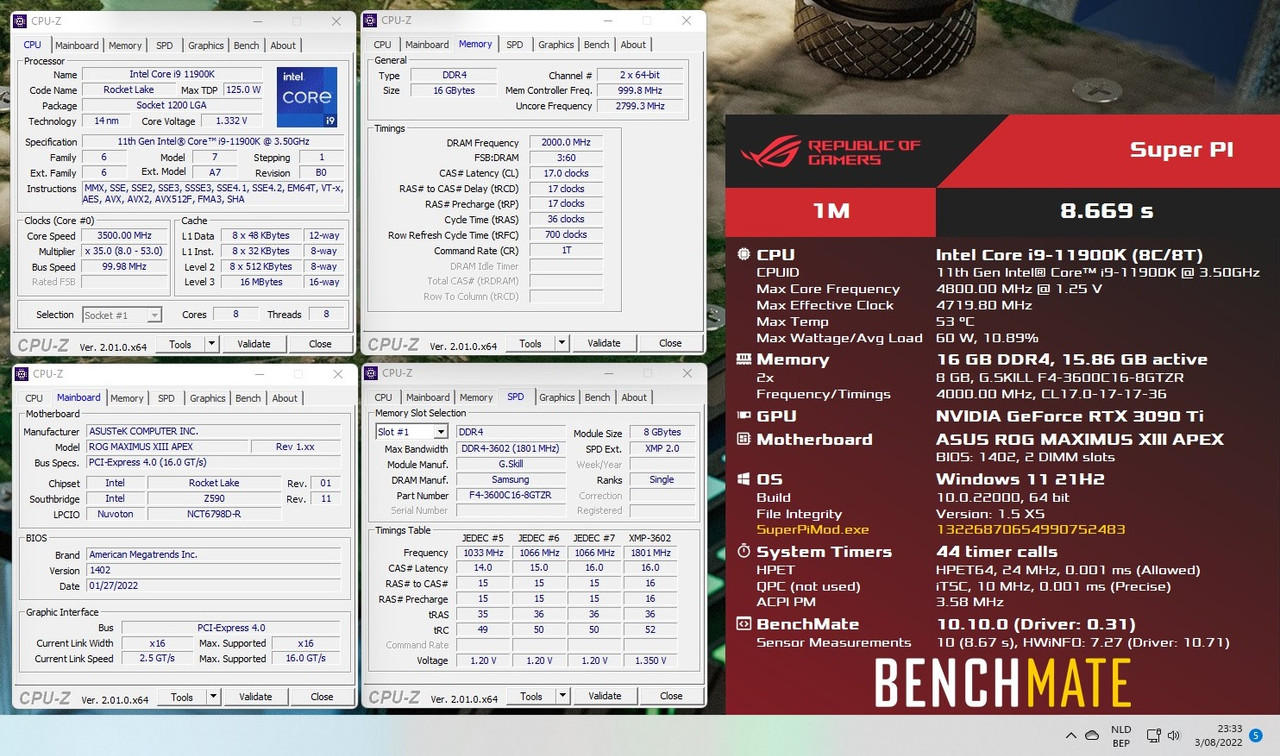
Task: Click the Bus Specs PCI-Express 4.0 field
Action: tap(212, 463)
